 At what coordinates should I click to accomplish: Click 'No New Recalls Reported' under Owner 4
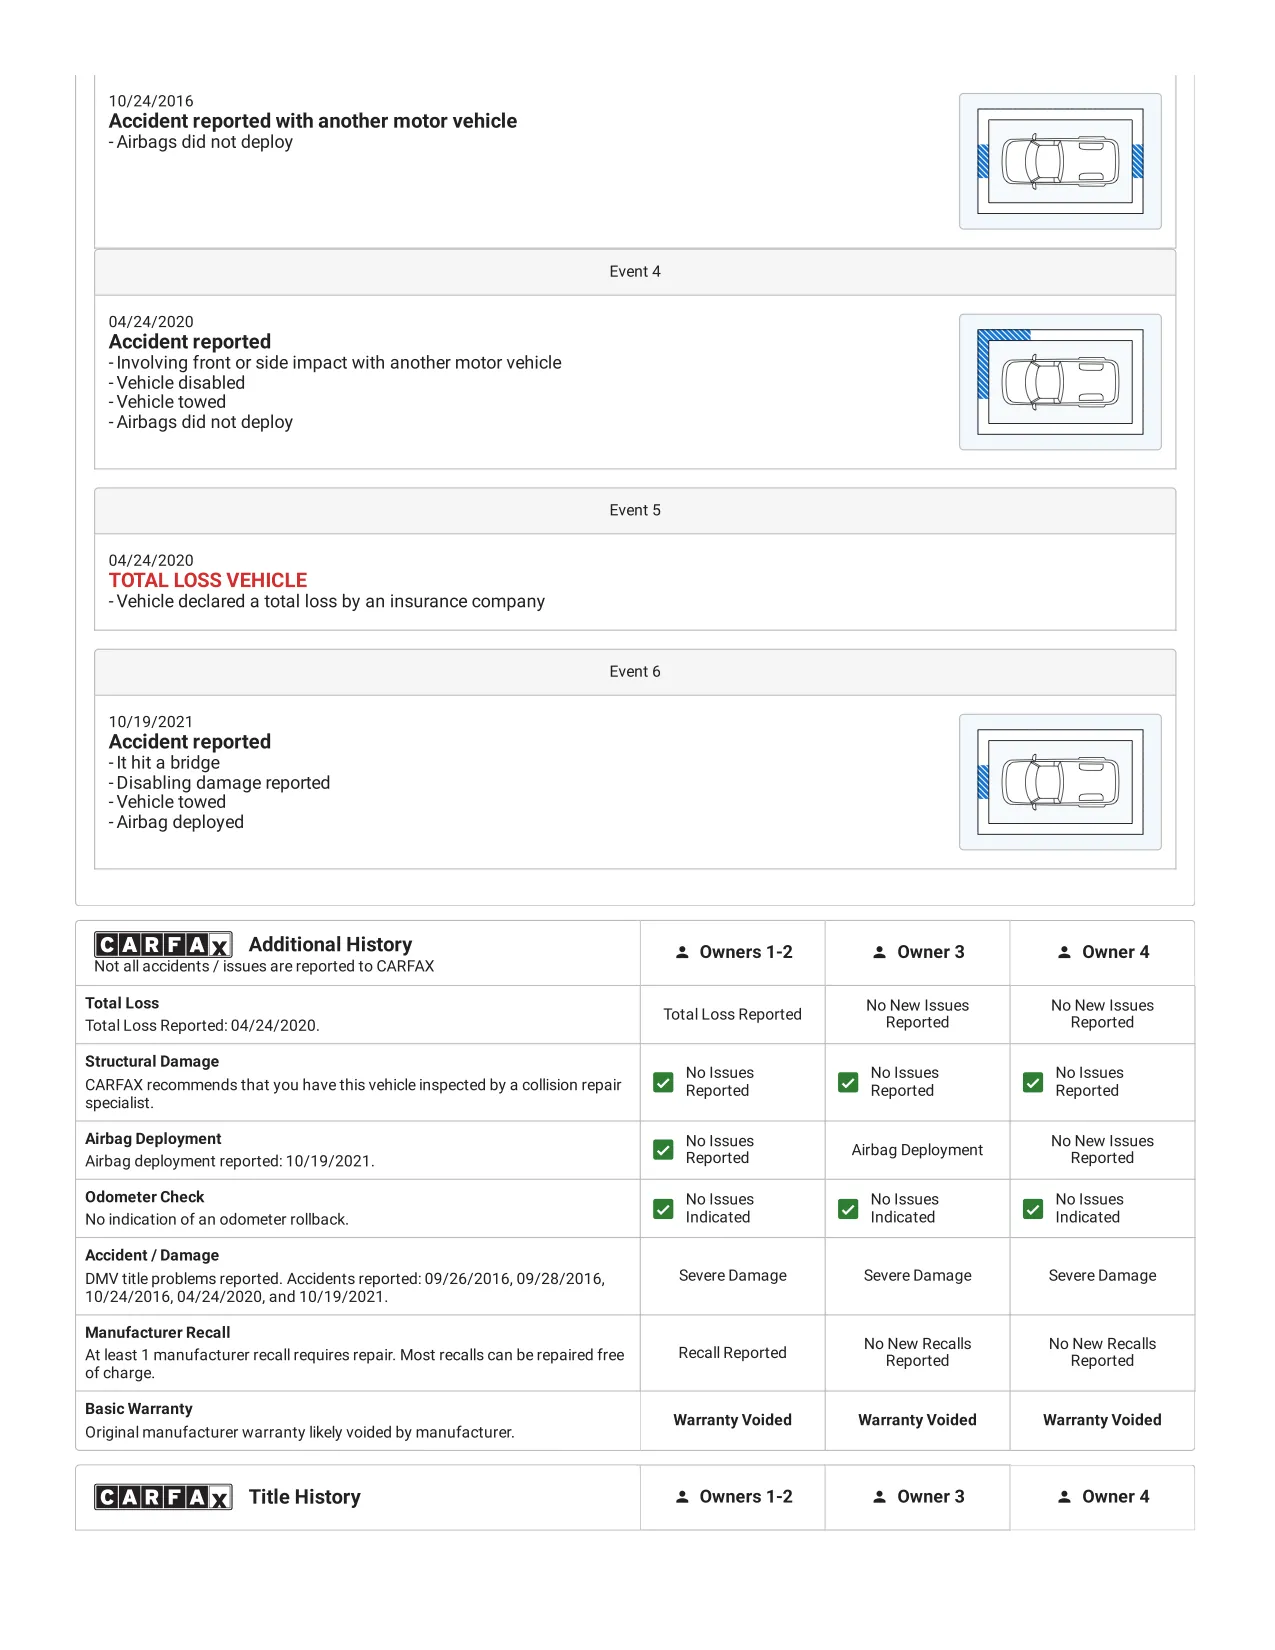[x=1103, y=1353]
